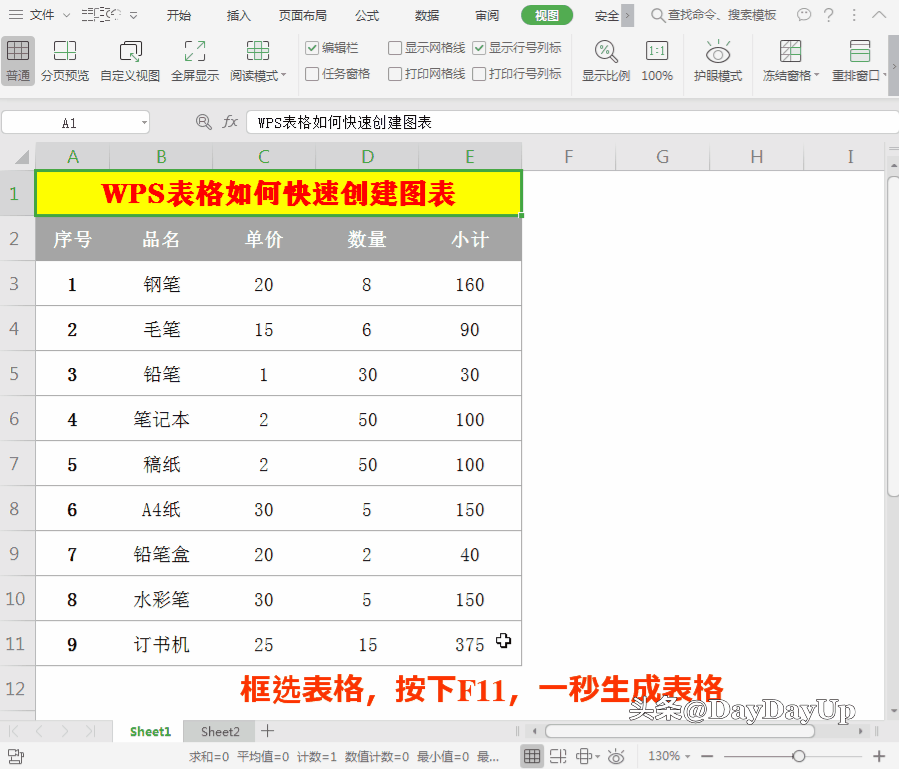
Task: Open Page Break Preview (分页预览)
Action: click(x=65, y=61)
